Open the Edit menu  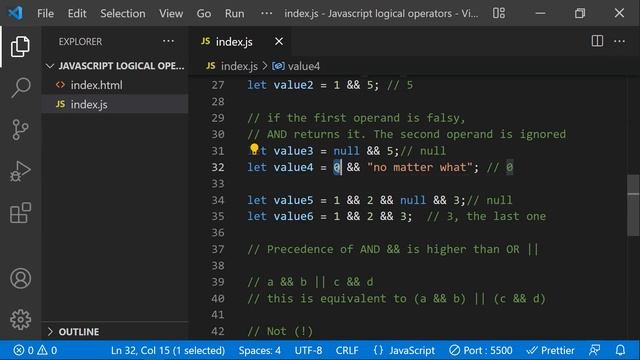(x=77, y=13)
